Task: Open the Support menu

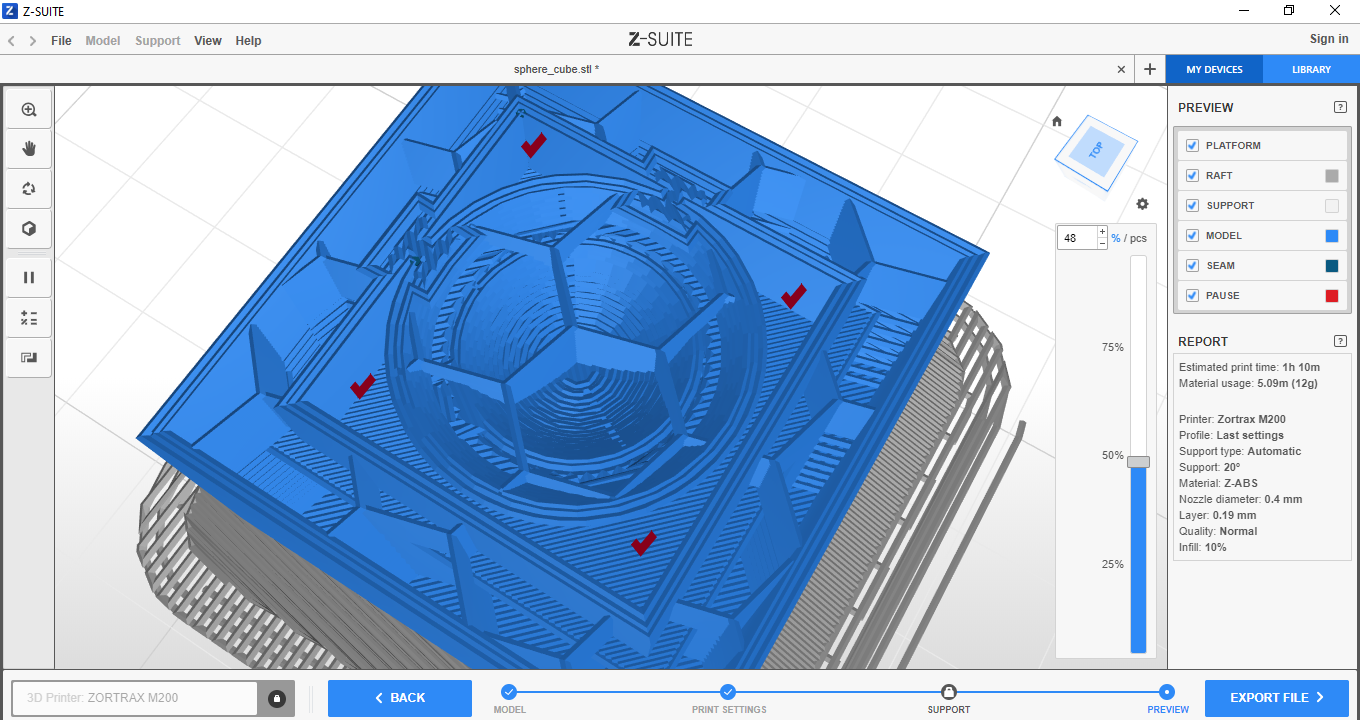Action: pos(158,41)
